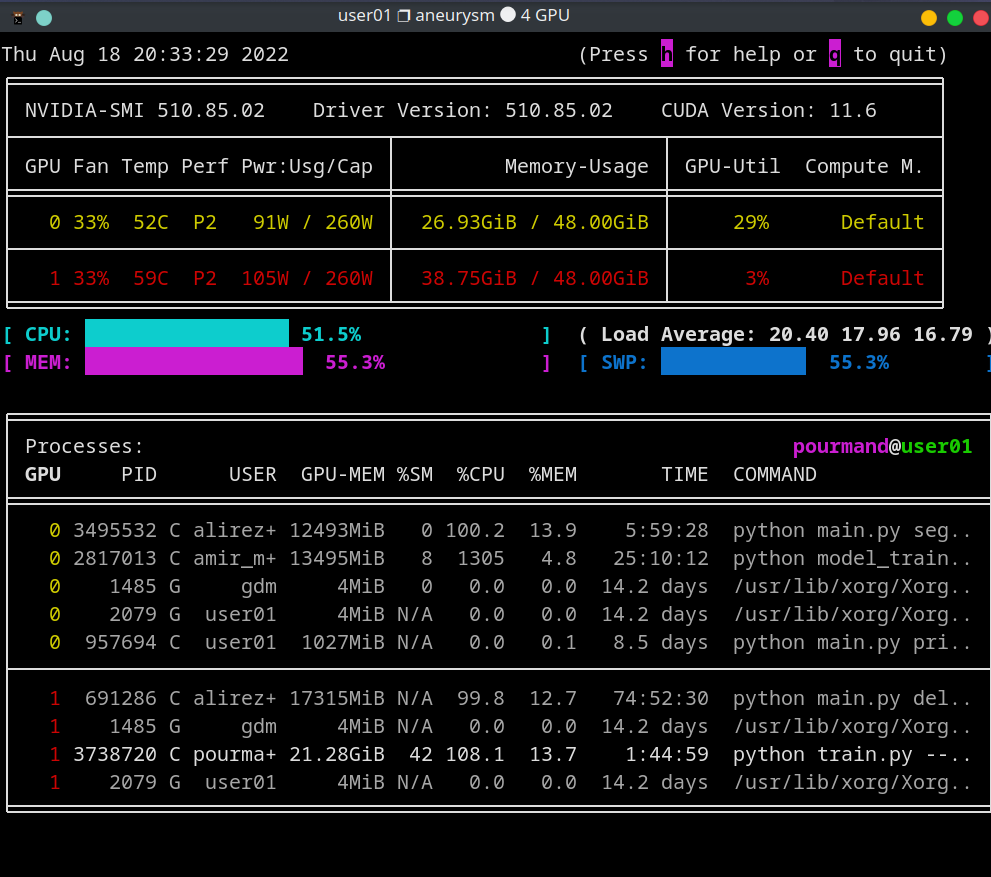Image resolution: width=991 pixels, height=877 pixels.
Task: Click the blue SWP usage bar
Action: click(x=733, y=362)
